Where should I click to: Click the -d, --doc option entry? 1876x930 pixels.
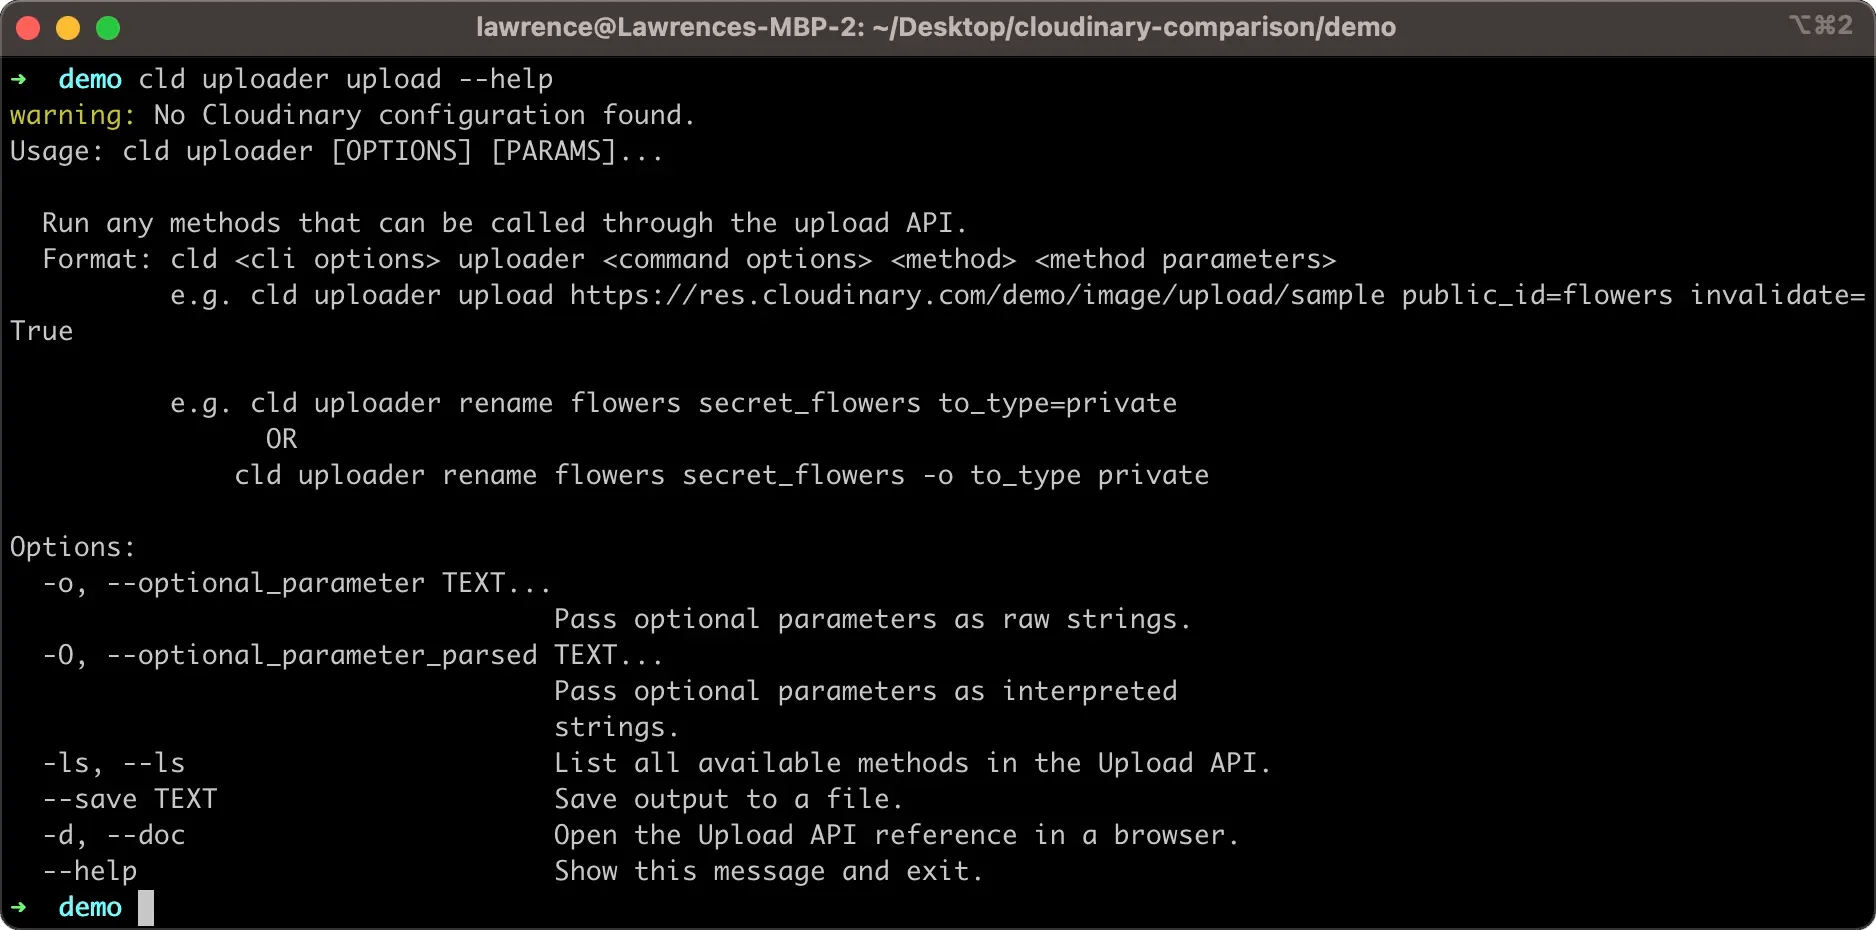coord(113,835)
